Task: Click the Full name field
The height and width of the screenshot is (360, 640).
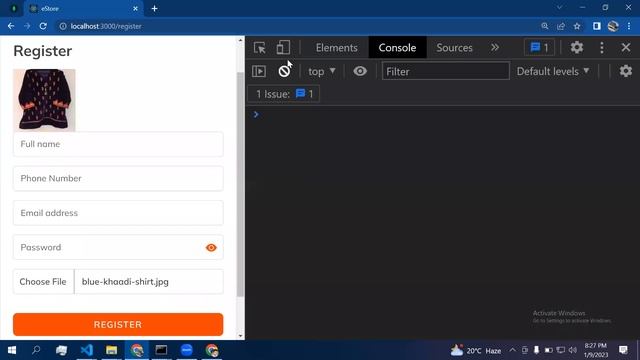Action: (x=118, y=144)
